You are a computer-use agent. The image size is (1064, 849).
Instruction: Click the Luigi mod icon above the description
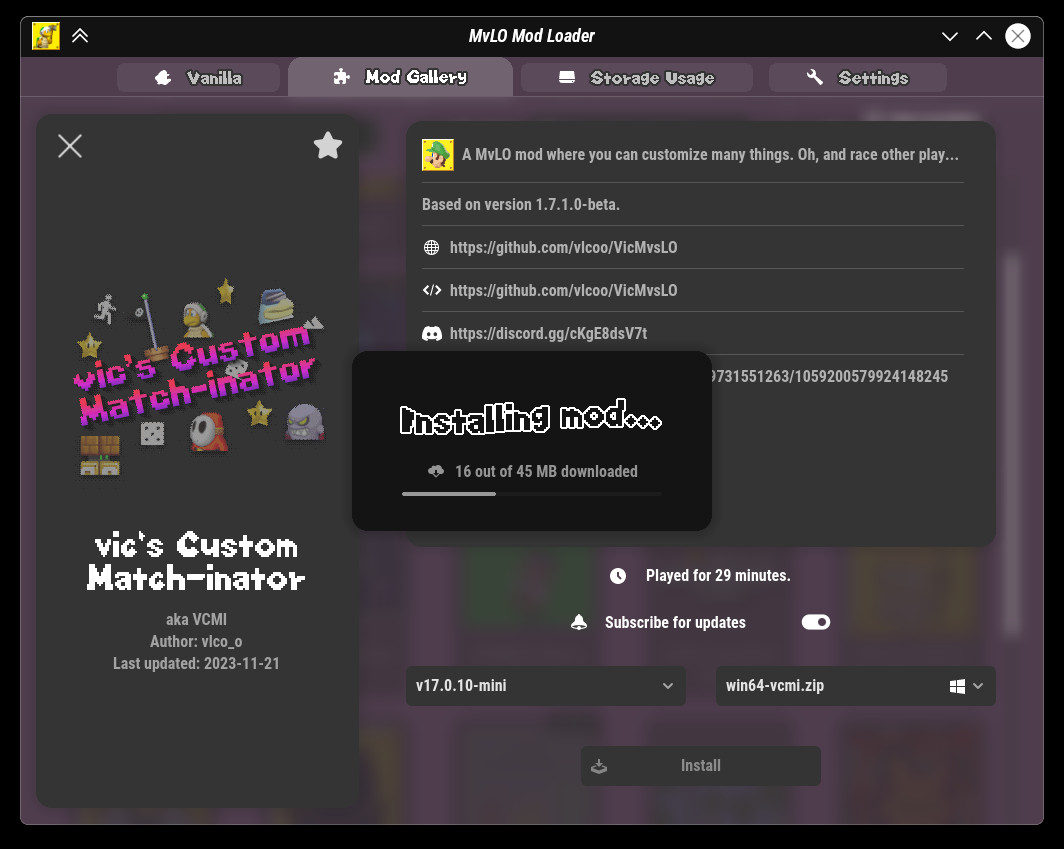pyautogui.click(x=438, y=154)
